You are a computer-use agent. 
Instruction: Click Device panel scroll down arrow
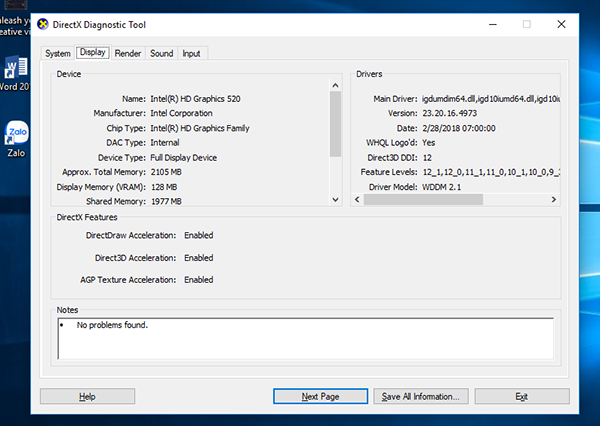[336, 199]
